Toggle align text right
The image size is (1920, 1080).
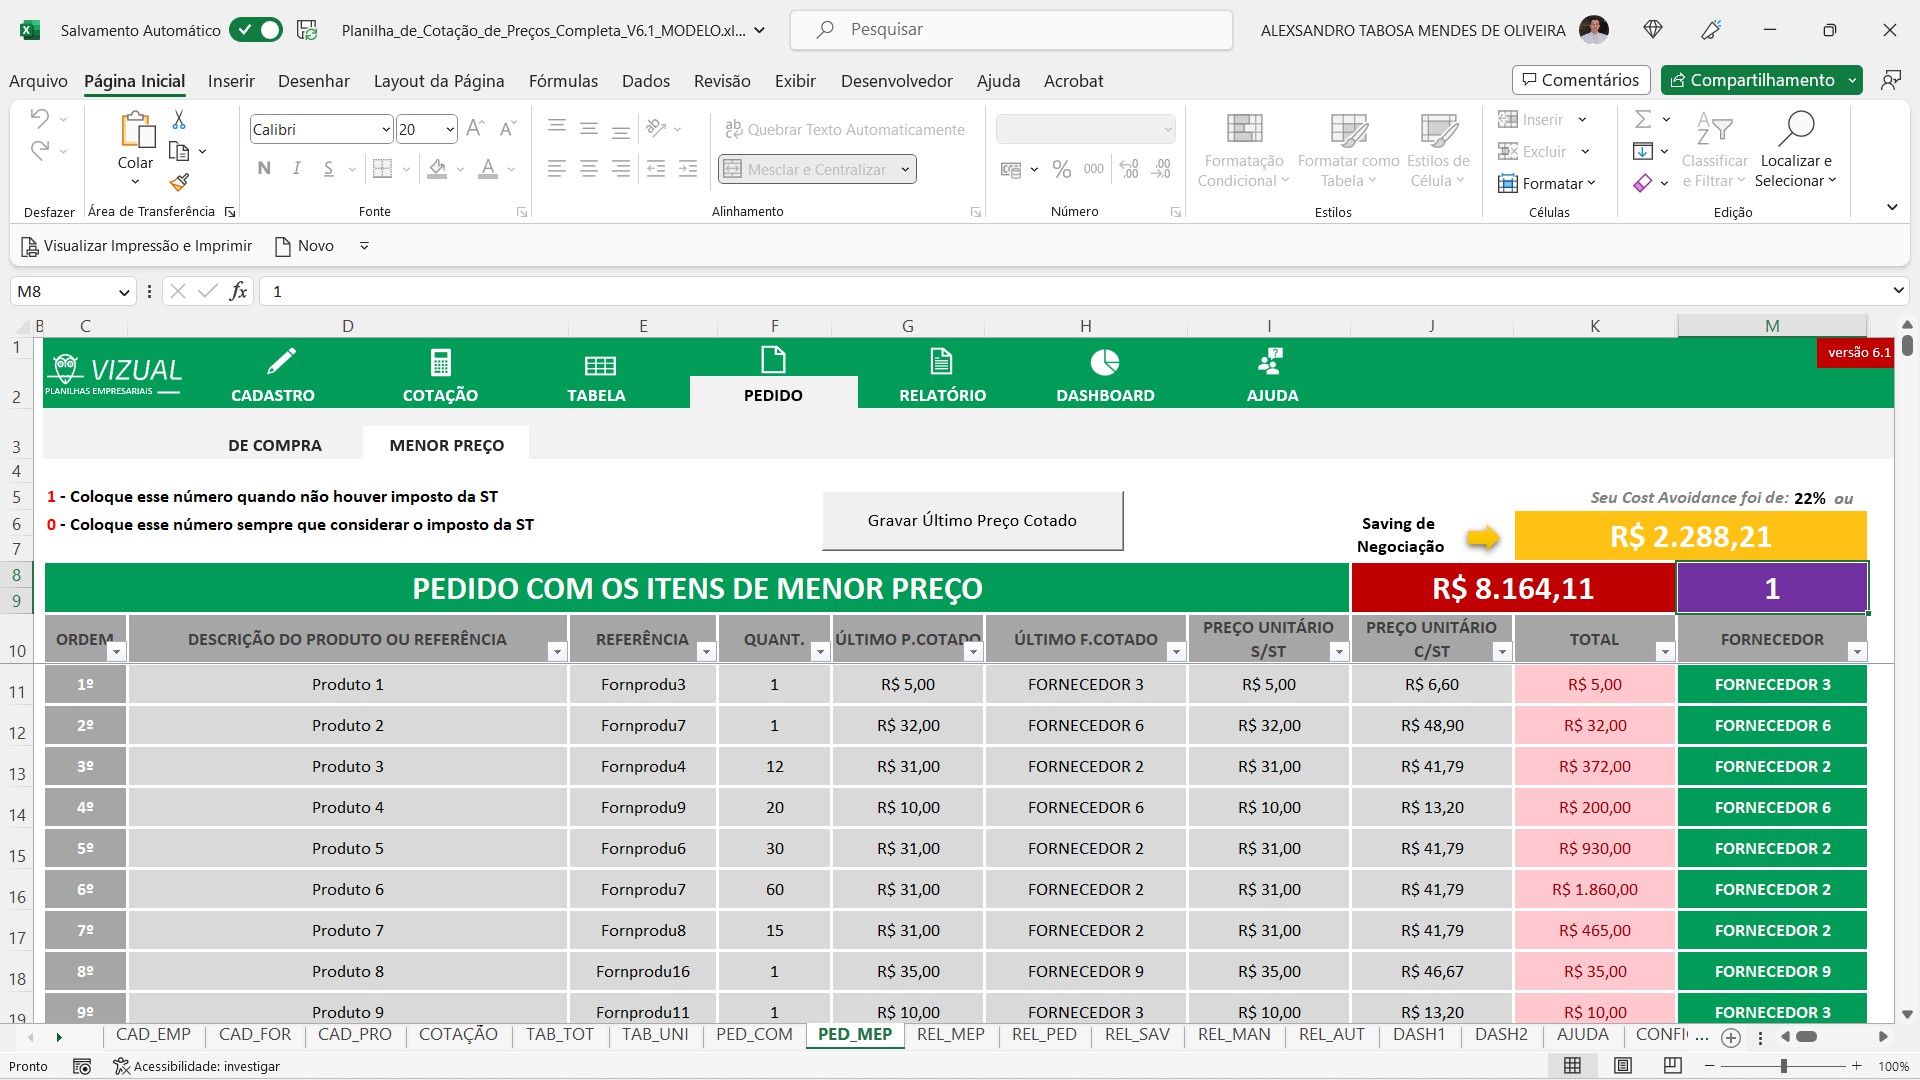621,168
